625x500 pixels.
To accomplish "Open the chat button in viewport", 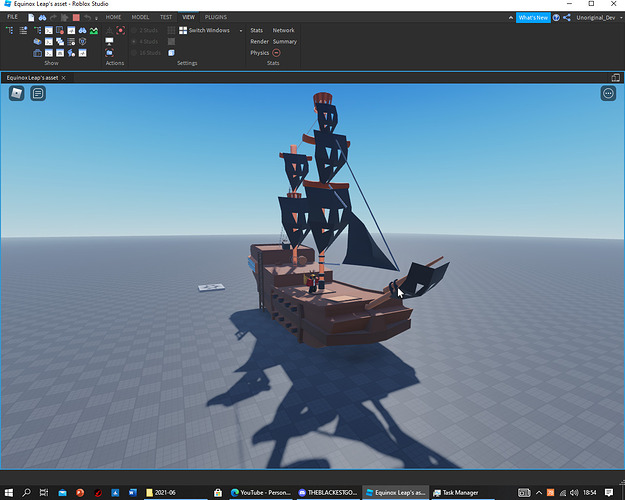I will click(38, 93).
